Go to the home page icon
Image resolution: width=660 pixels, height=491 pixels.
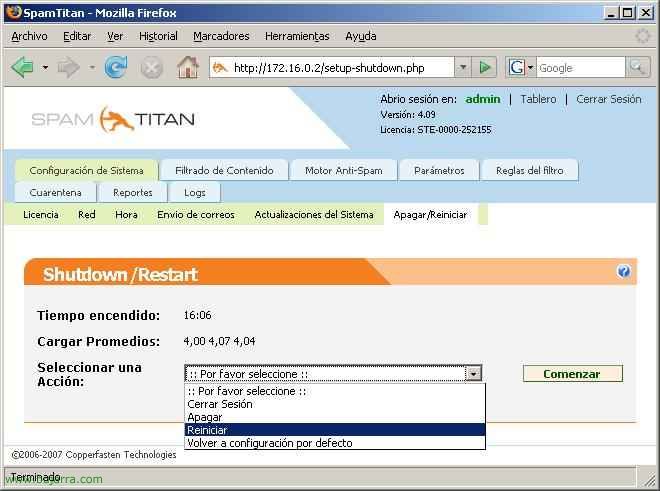pyautogui.click(x=188, y=67)
